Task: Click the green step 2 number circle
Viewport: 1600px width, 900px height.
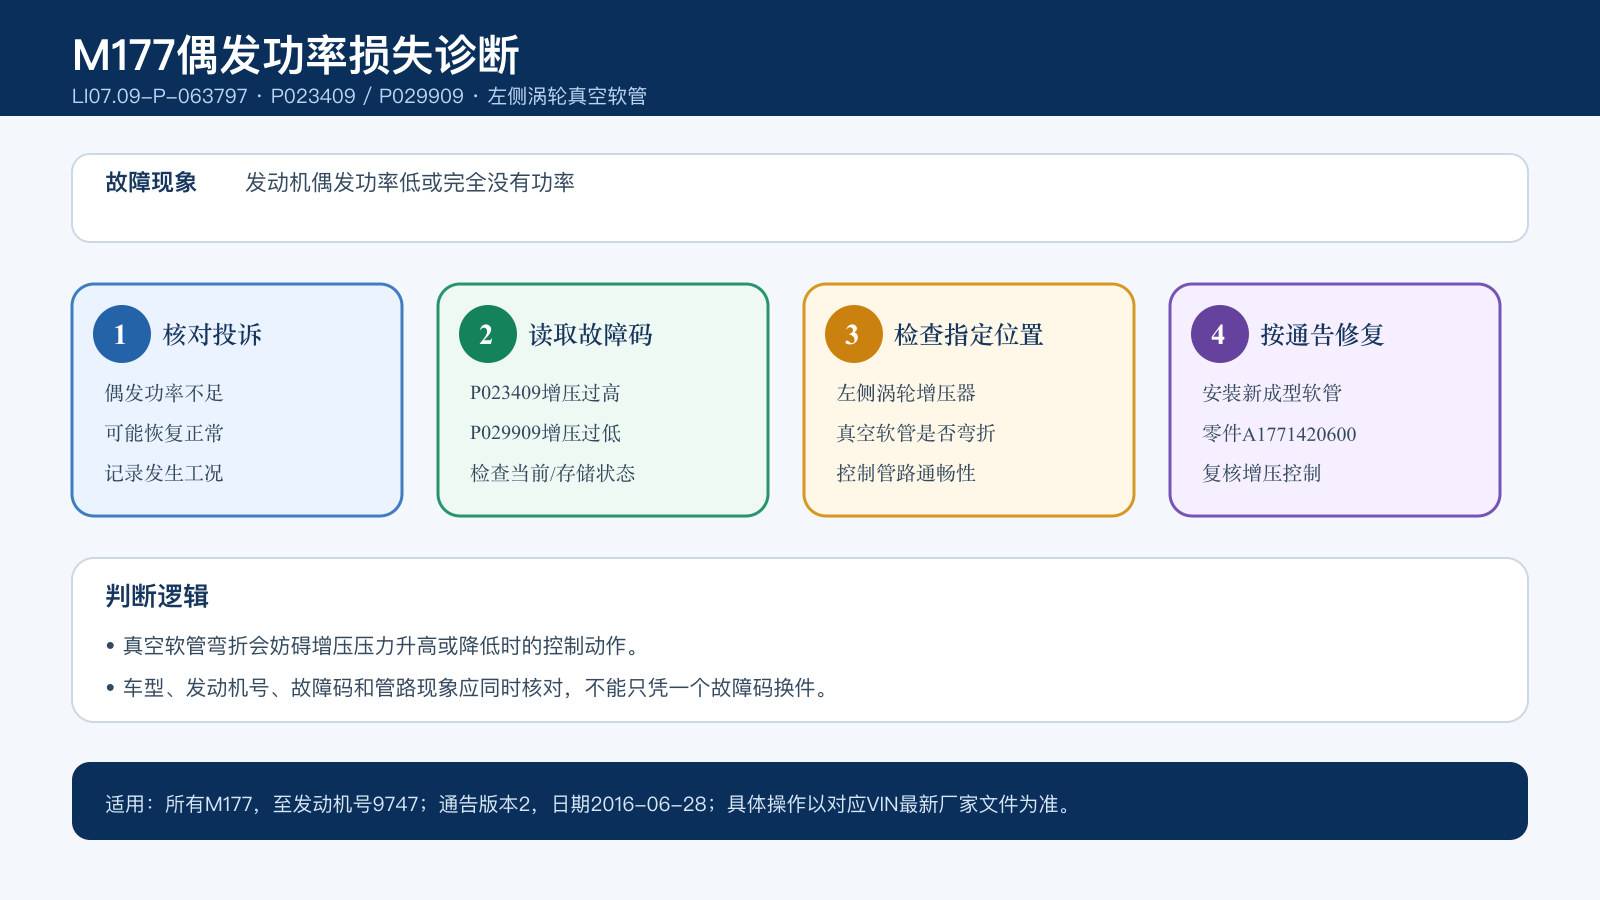Action: pos(487,334)
